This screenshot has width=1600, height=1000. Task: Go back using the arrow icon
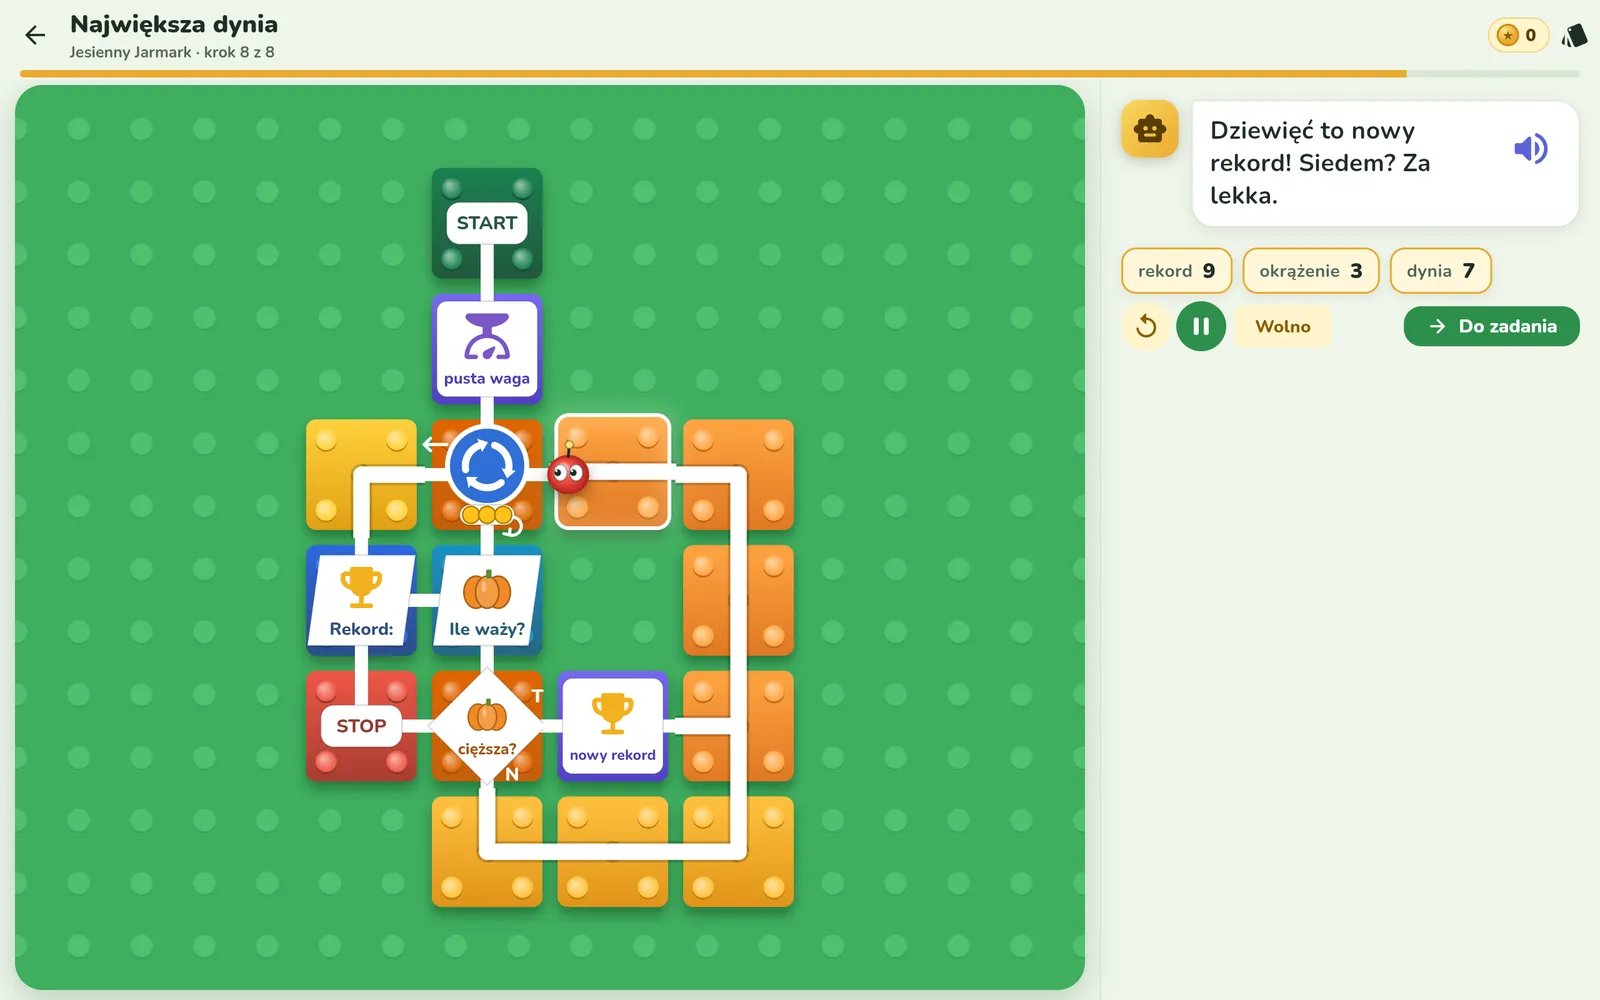[x=35, y=36]
